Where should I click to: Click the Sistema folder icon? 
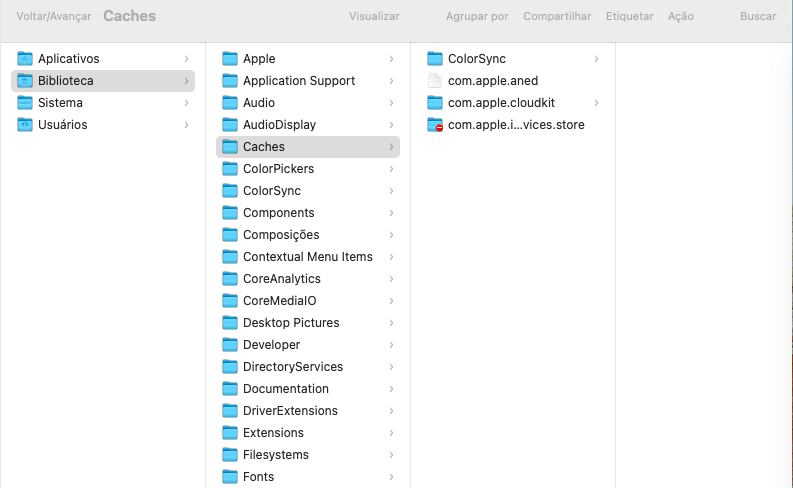(25, 103)
